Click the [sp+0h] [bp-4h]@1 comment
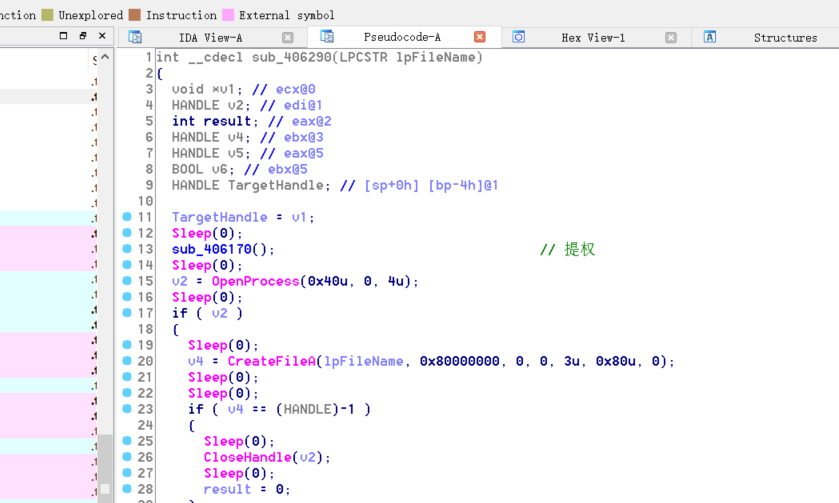This screenshot has height=503, width=839. point(431,186)
